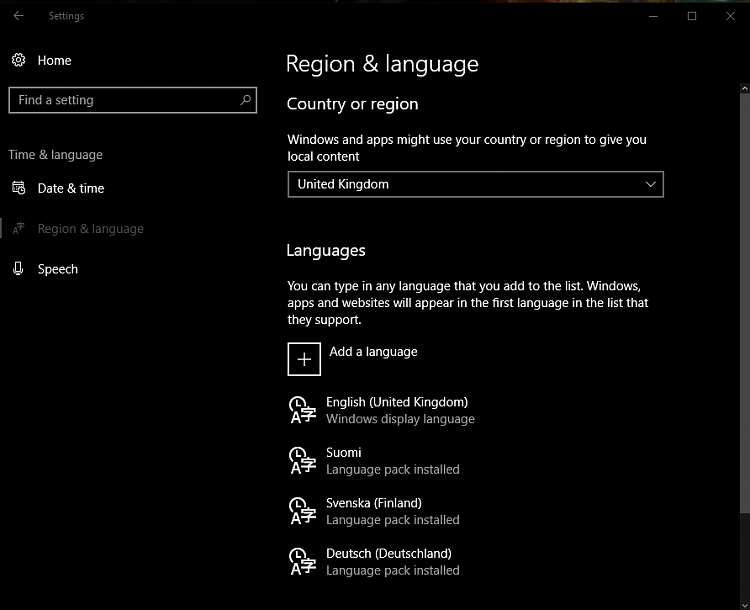Screen dimensions: 750x610
Task: Click the back arrow in Settings
Action: pyautogui.click(x=18, y=16)
